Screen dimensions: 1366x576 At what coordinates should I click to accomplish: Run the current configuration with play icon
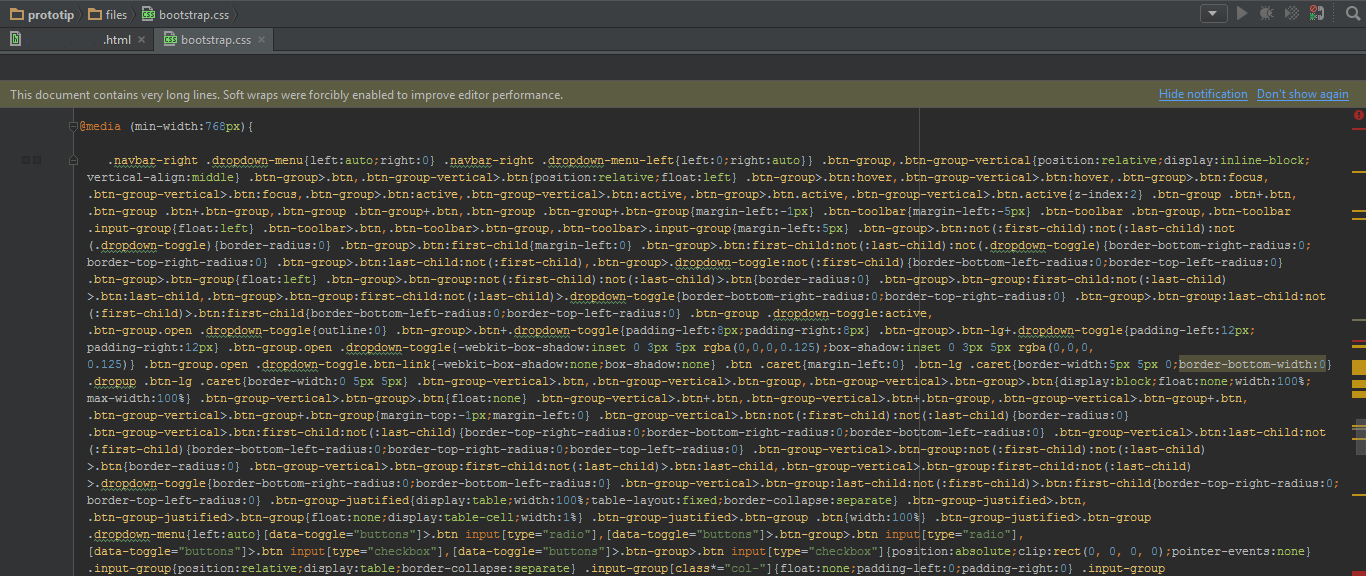pyautogui.click(x=1242, y=13)
